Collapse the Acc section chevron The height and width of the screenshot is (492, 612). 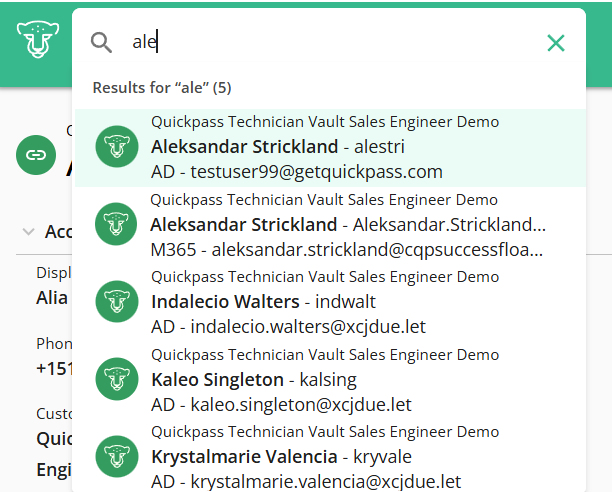tap(27, 232)
